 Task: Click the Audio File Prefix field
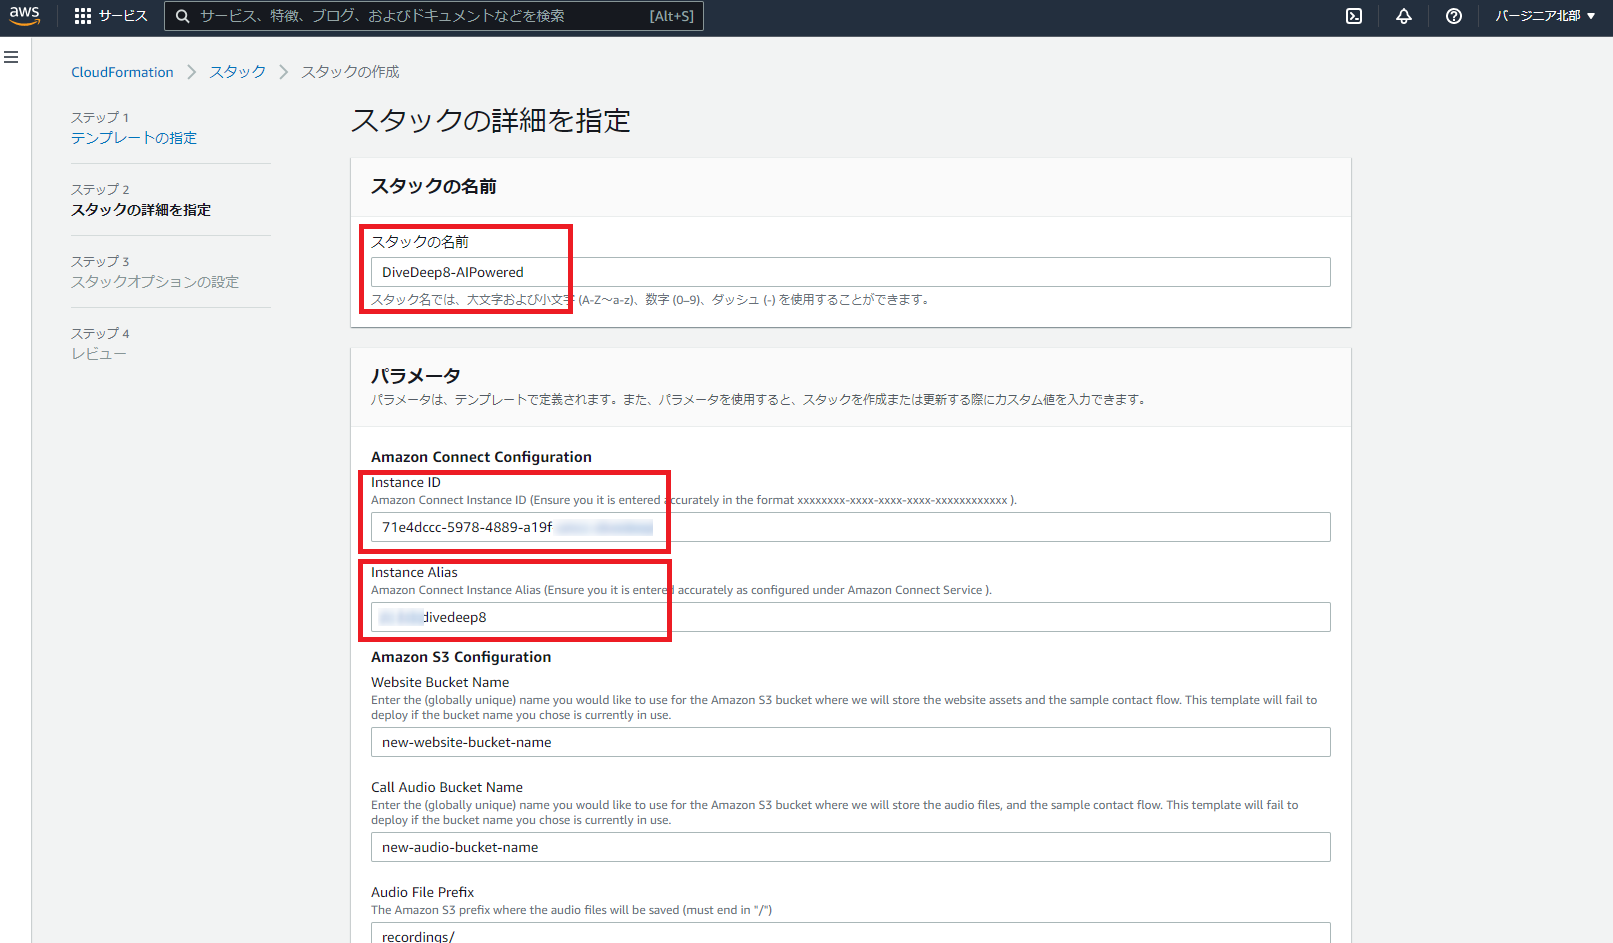click(x=850, y=933)
